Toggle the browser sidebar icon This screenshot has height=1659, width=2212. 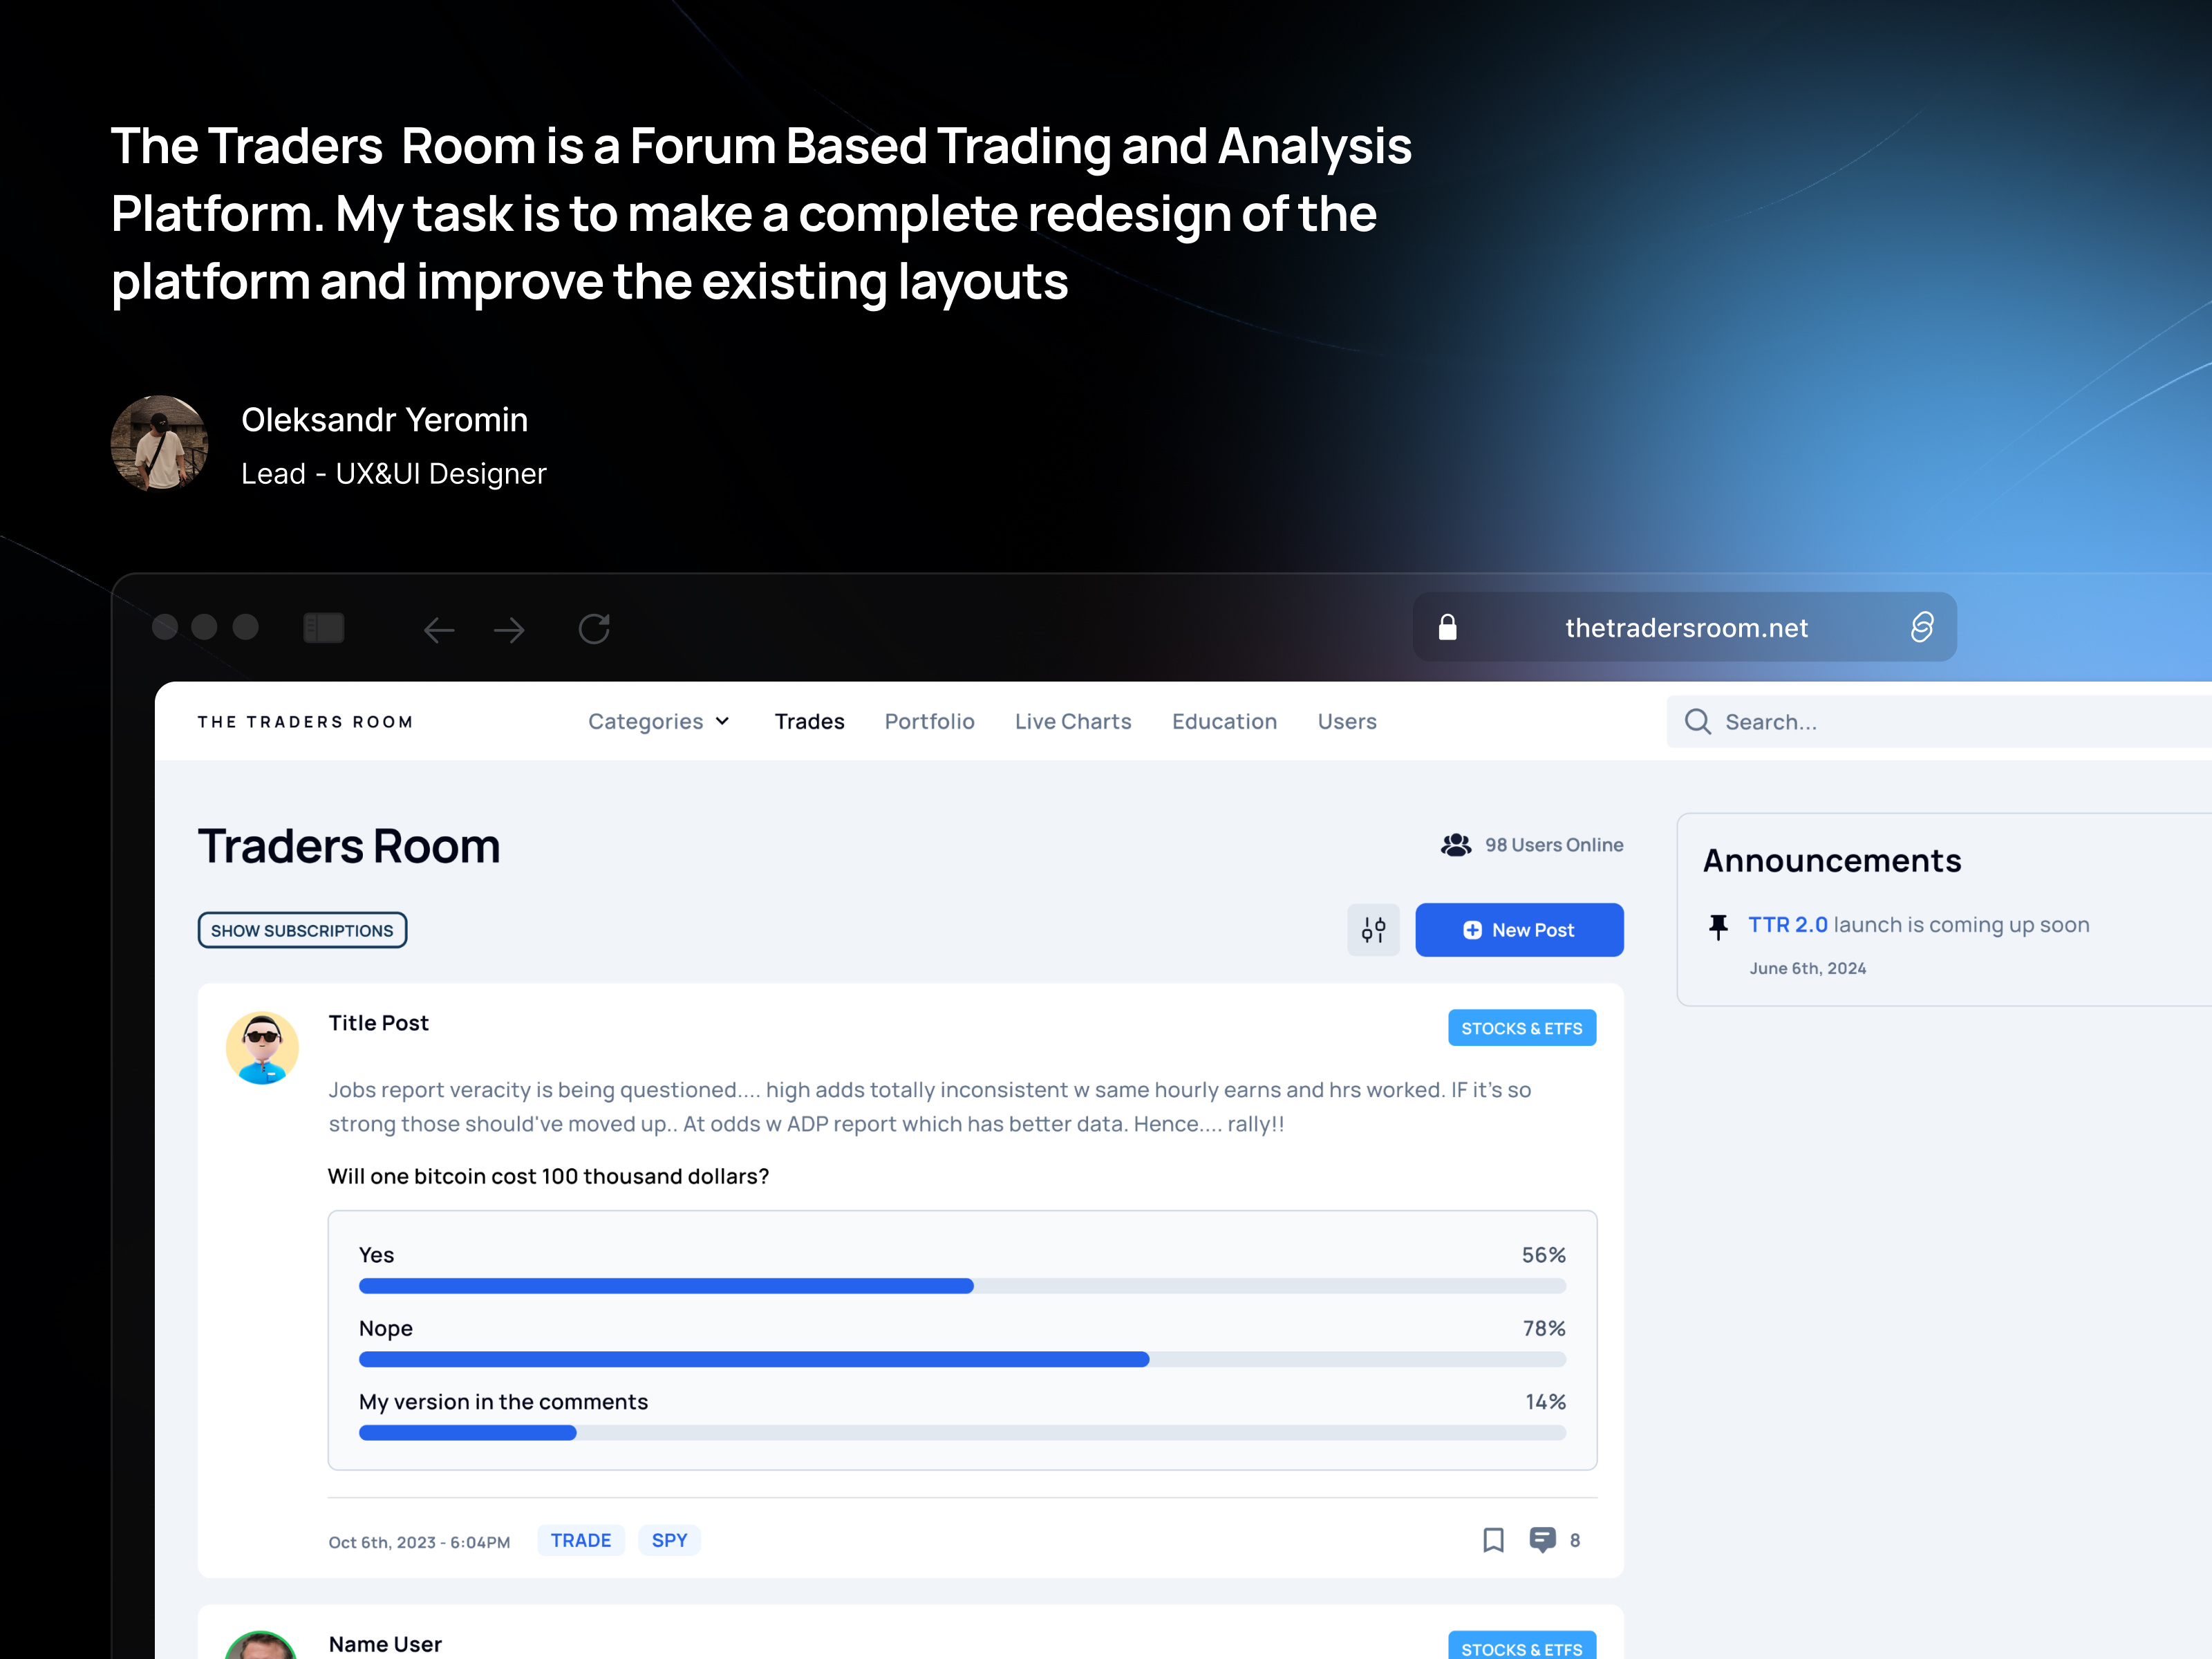324,627
